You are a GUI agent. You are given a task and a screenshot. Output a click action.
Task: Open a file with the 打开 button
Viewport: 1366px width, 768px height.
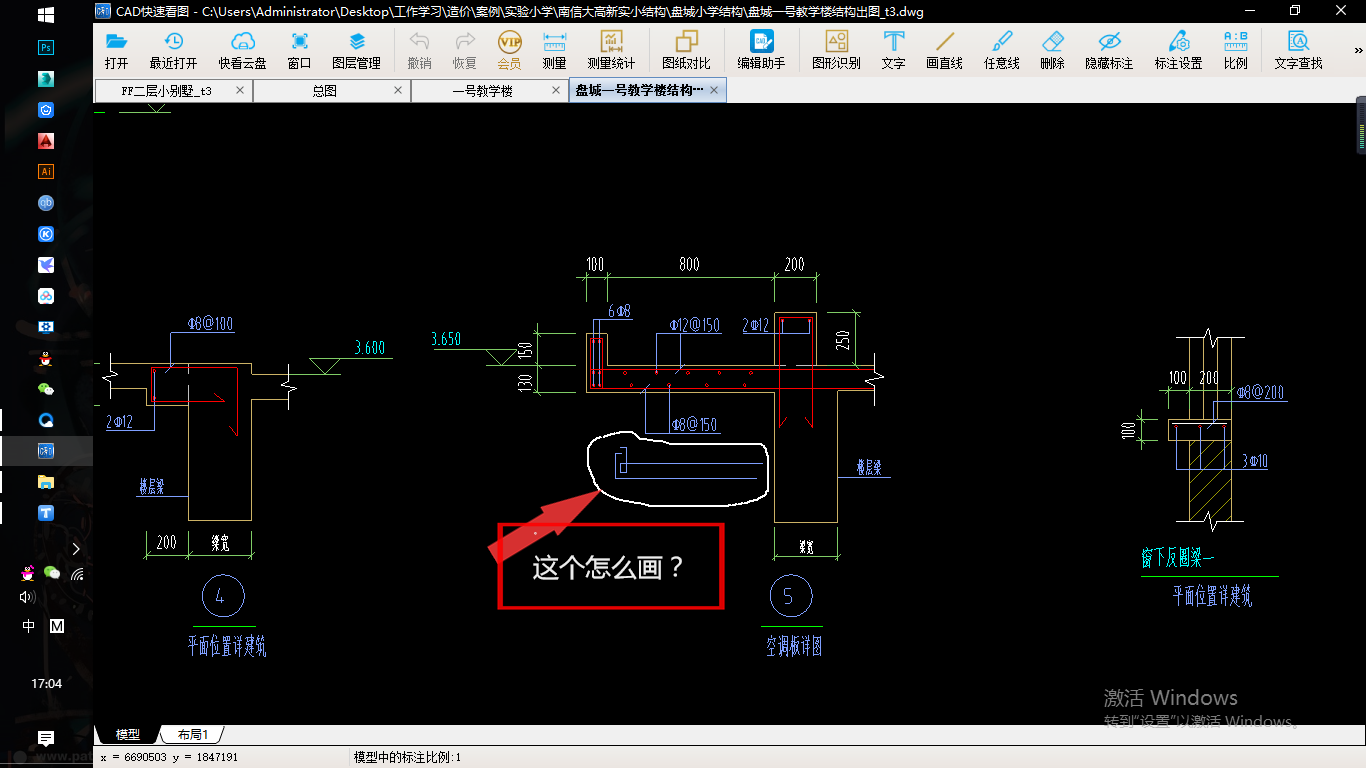pyautogui.click(x=117, y=50)
